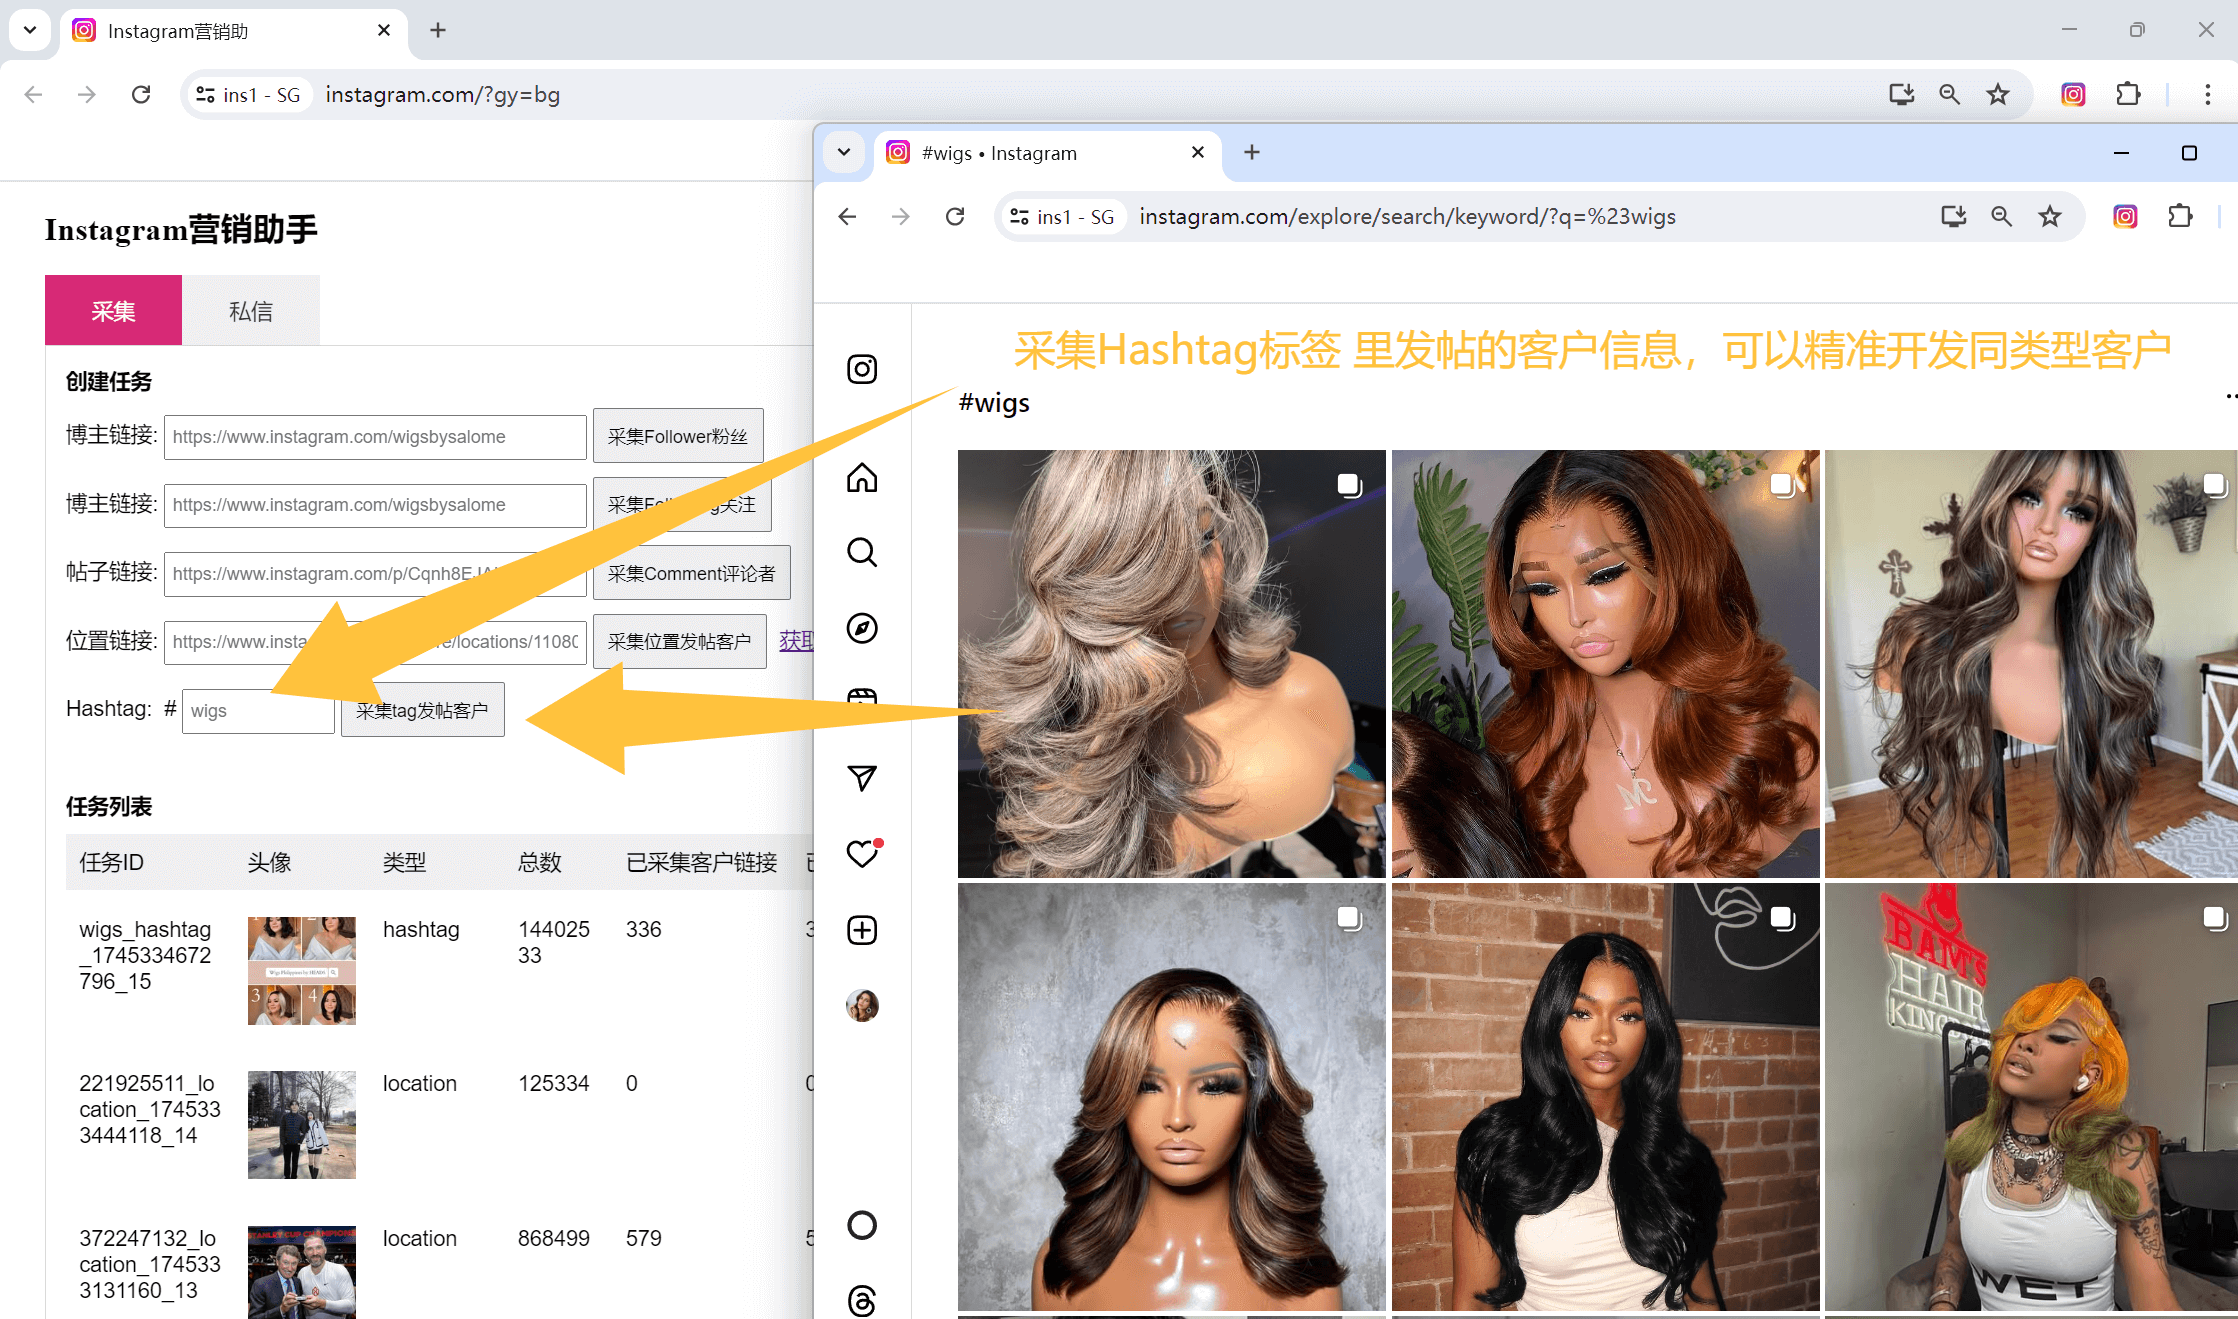Image resolution: width=2238 pixels, height=1319 pixels.
Task: Close the #wigs • Instagram tab
Action: pos(1198,152)
